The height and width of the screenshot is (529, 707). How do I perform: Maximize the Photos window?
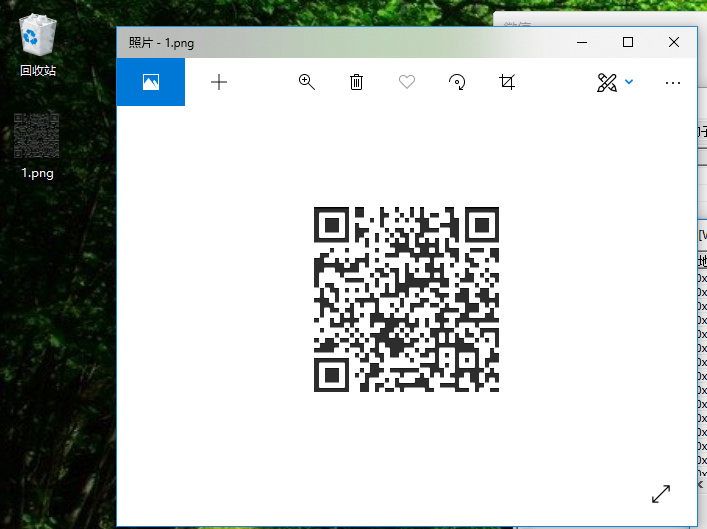pyautogui.click(x=628, y=42)
